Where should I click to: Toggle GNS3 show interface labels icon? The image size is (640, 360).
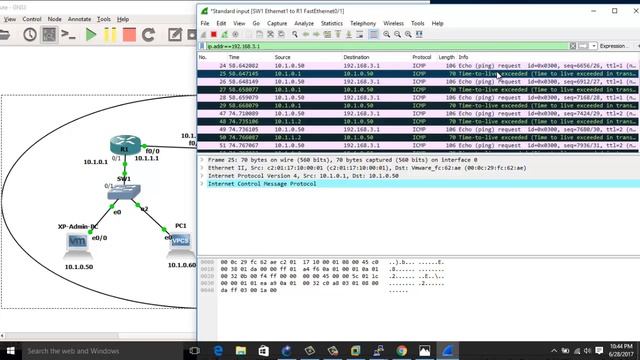click(x=49, y=35)
